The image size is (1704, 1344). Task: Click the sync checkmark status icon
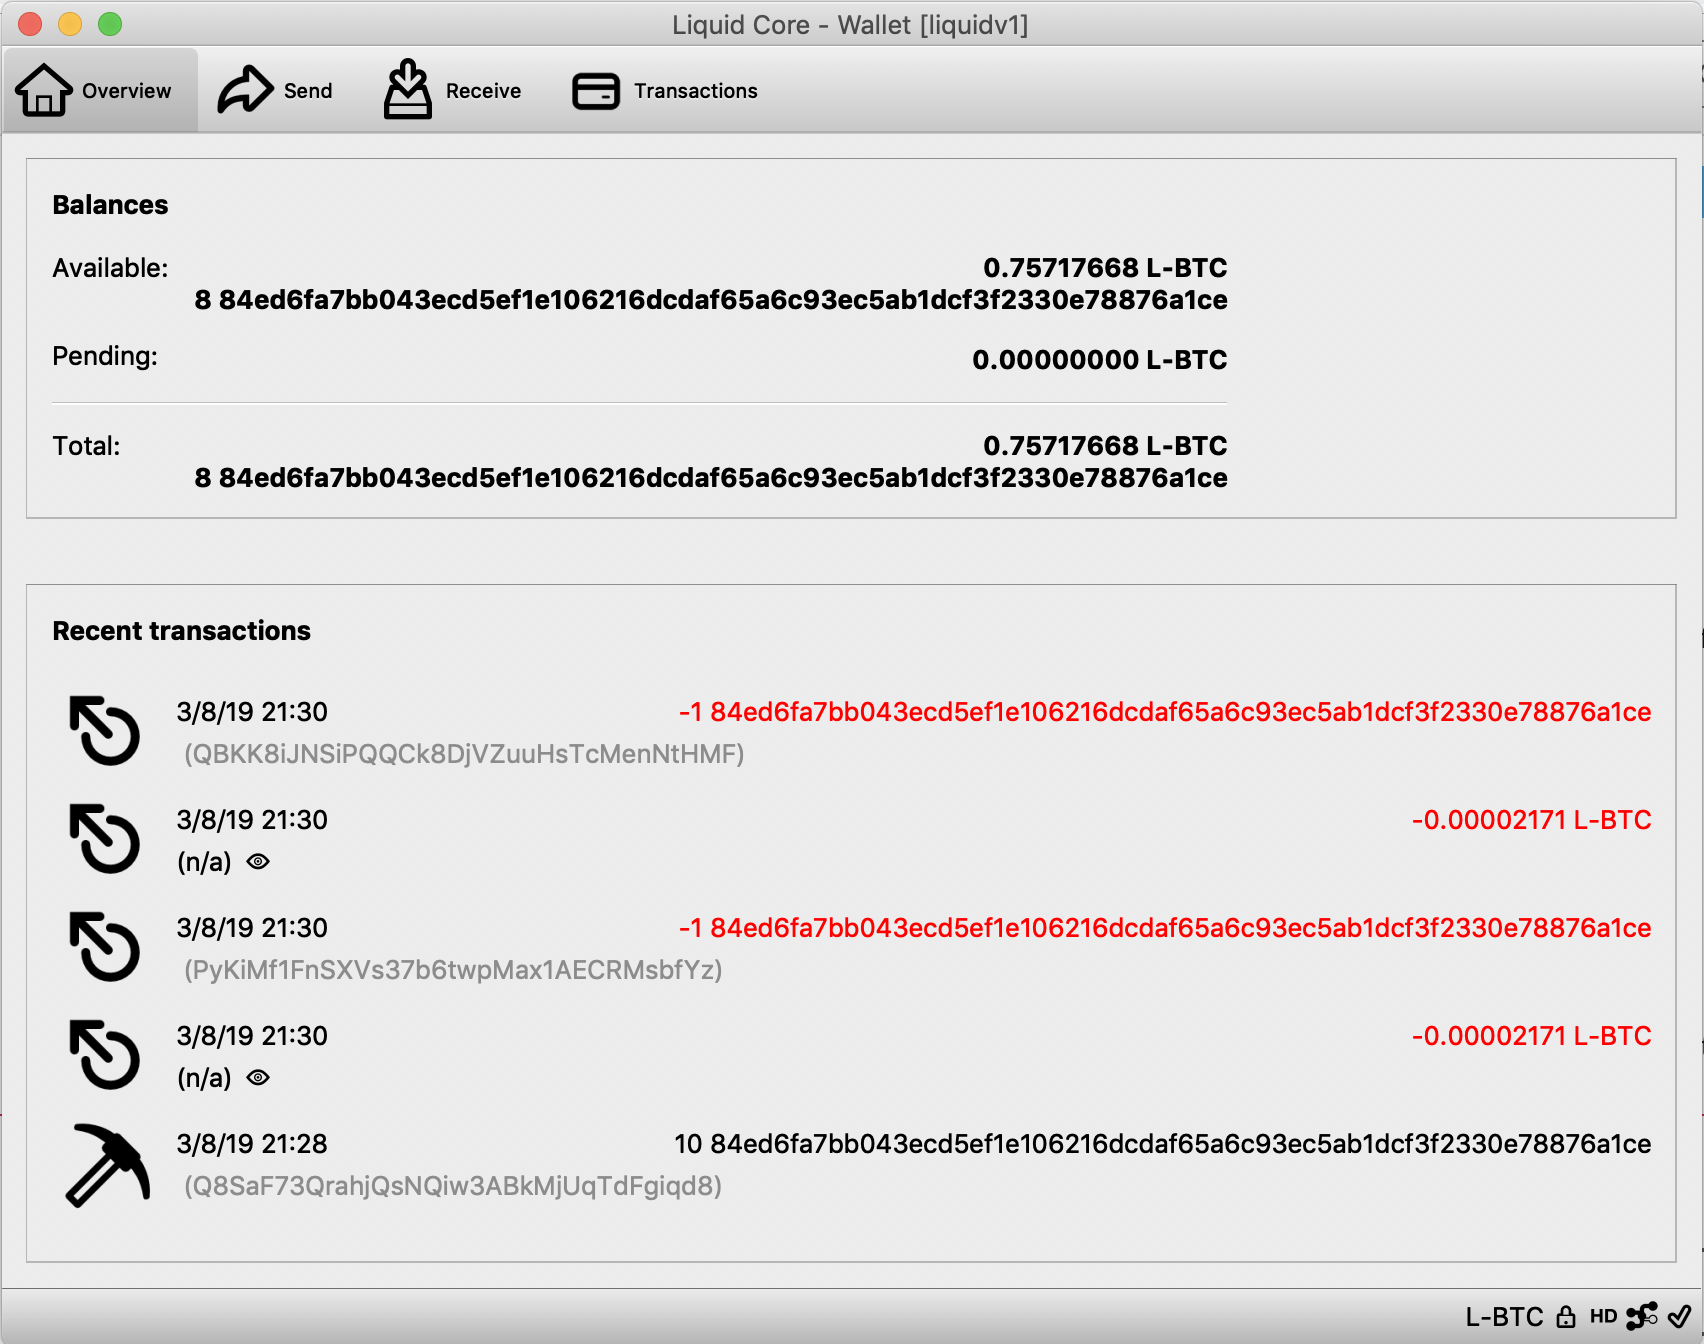(x=1680, y=1316)
